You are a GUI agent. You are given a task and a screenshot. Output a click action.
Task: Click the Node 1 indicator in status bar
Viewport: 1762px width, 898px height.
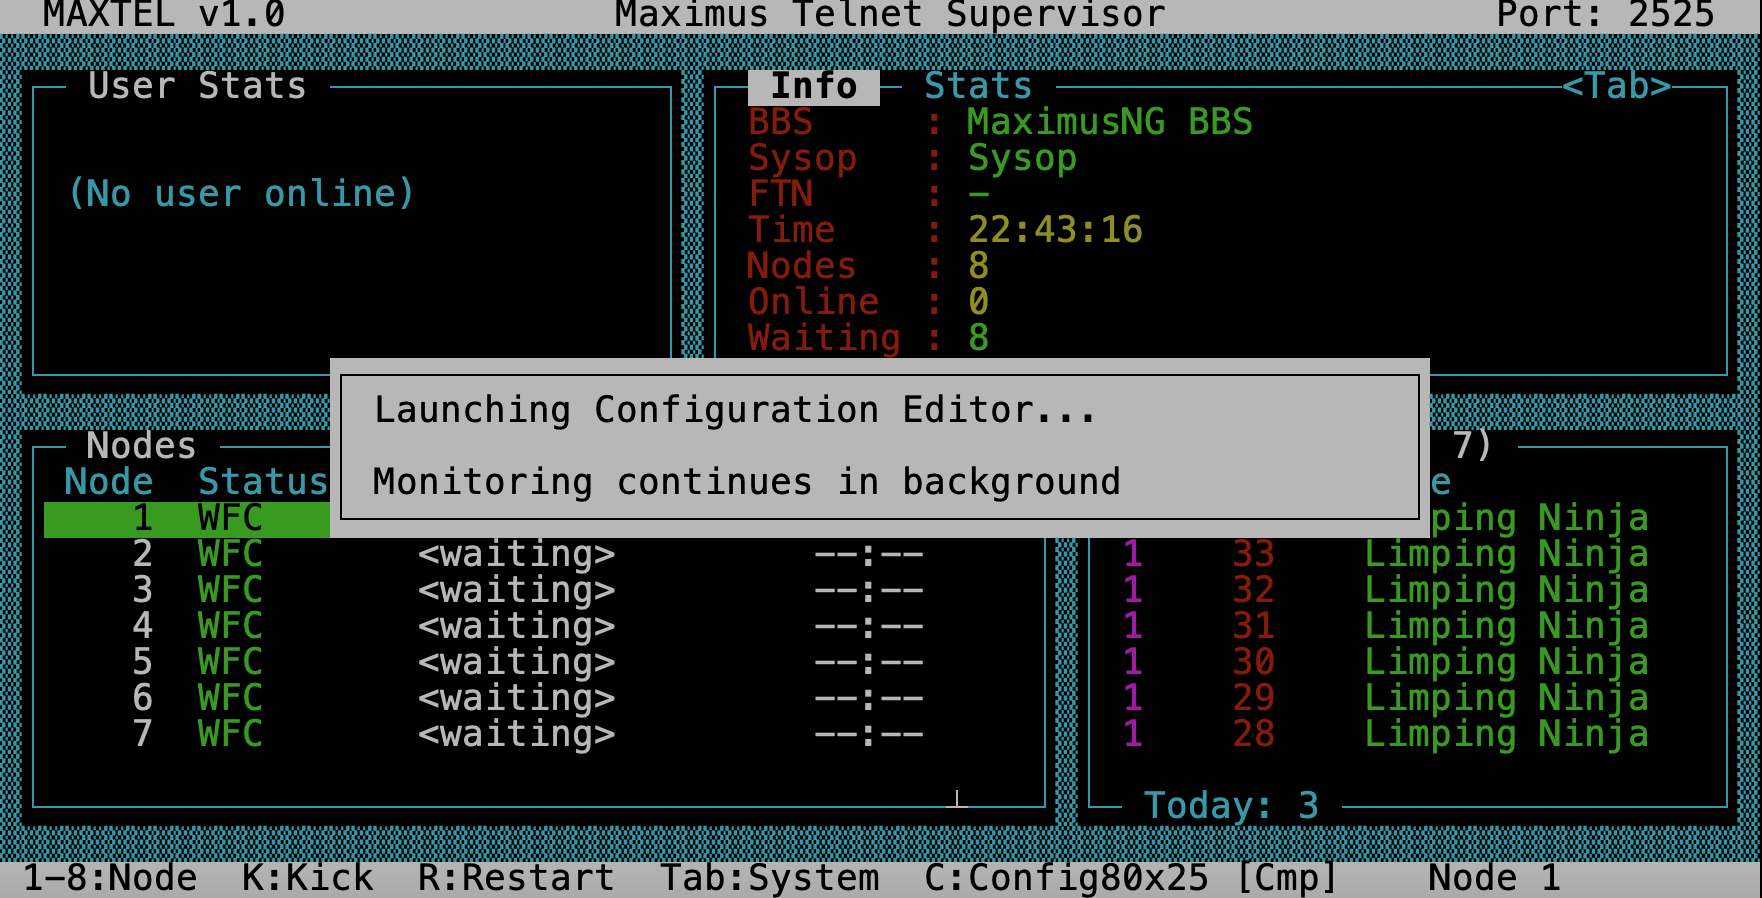[x=1494, y=879]
